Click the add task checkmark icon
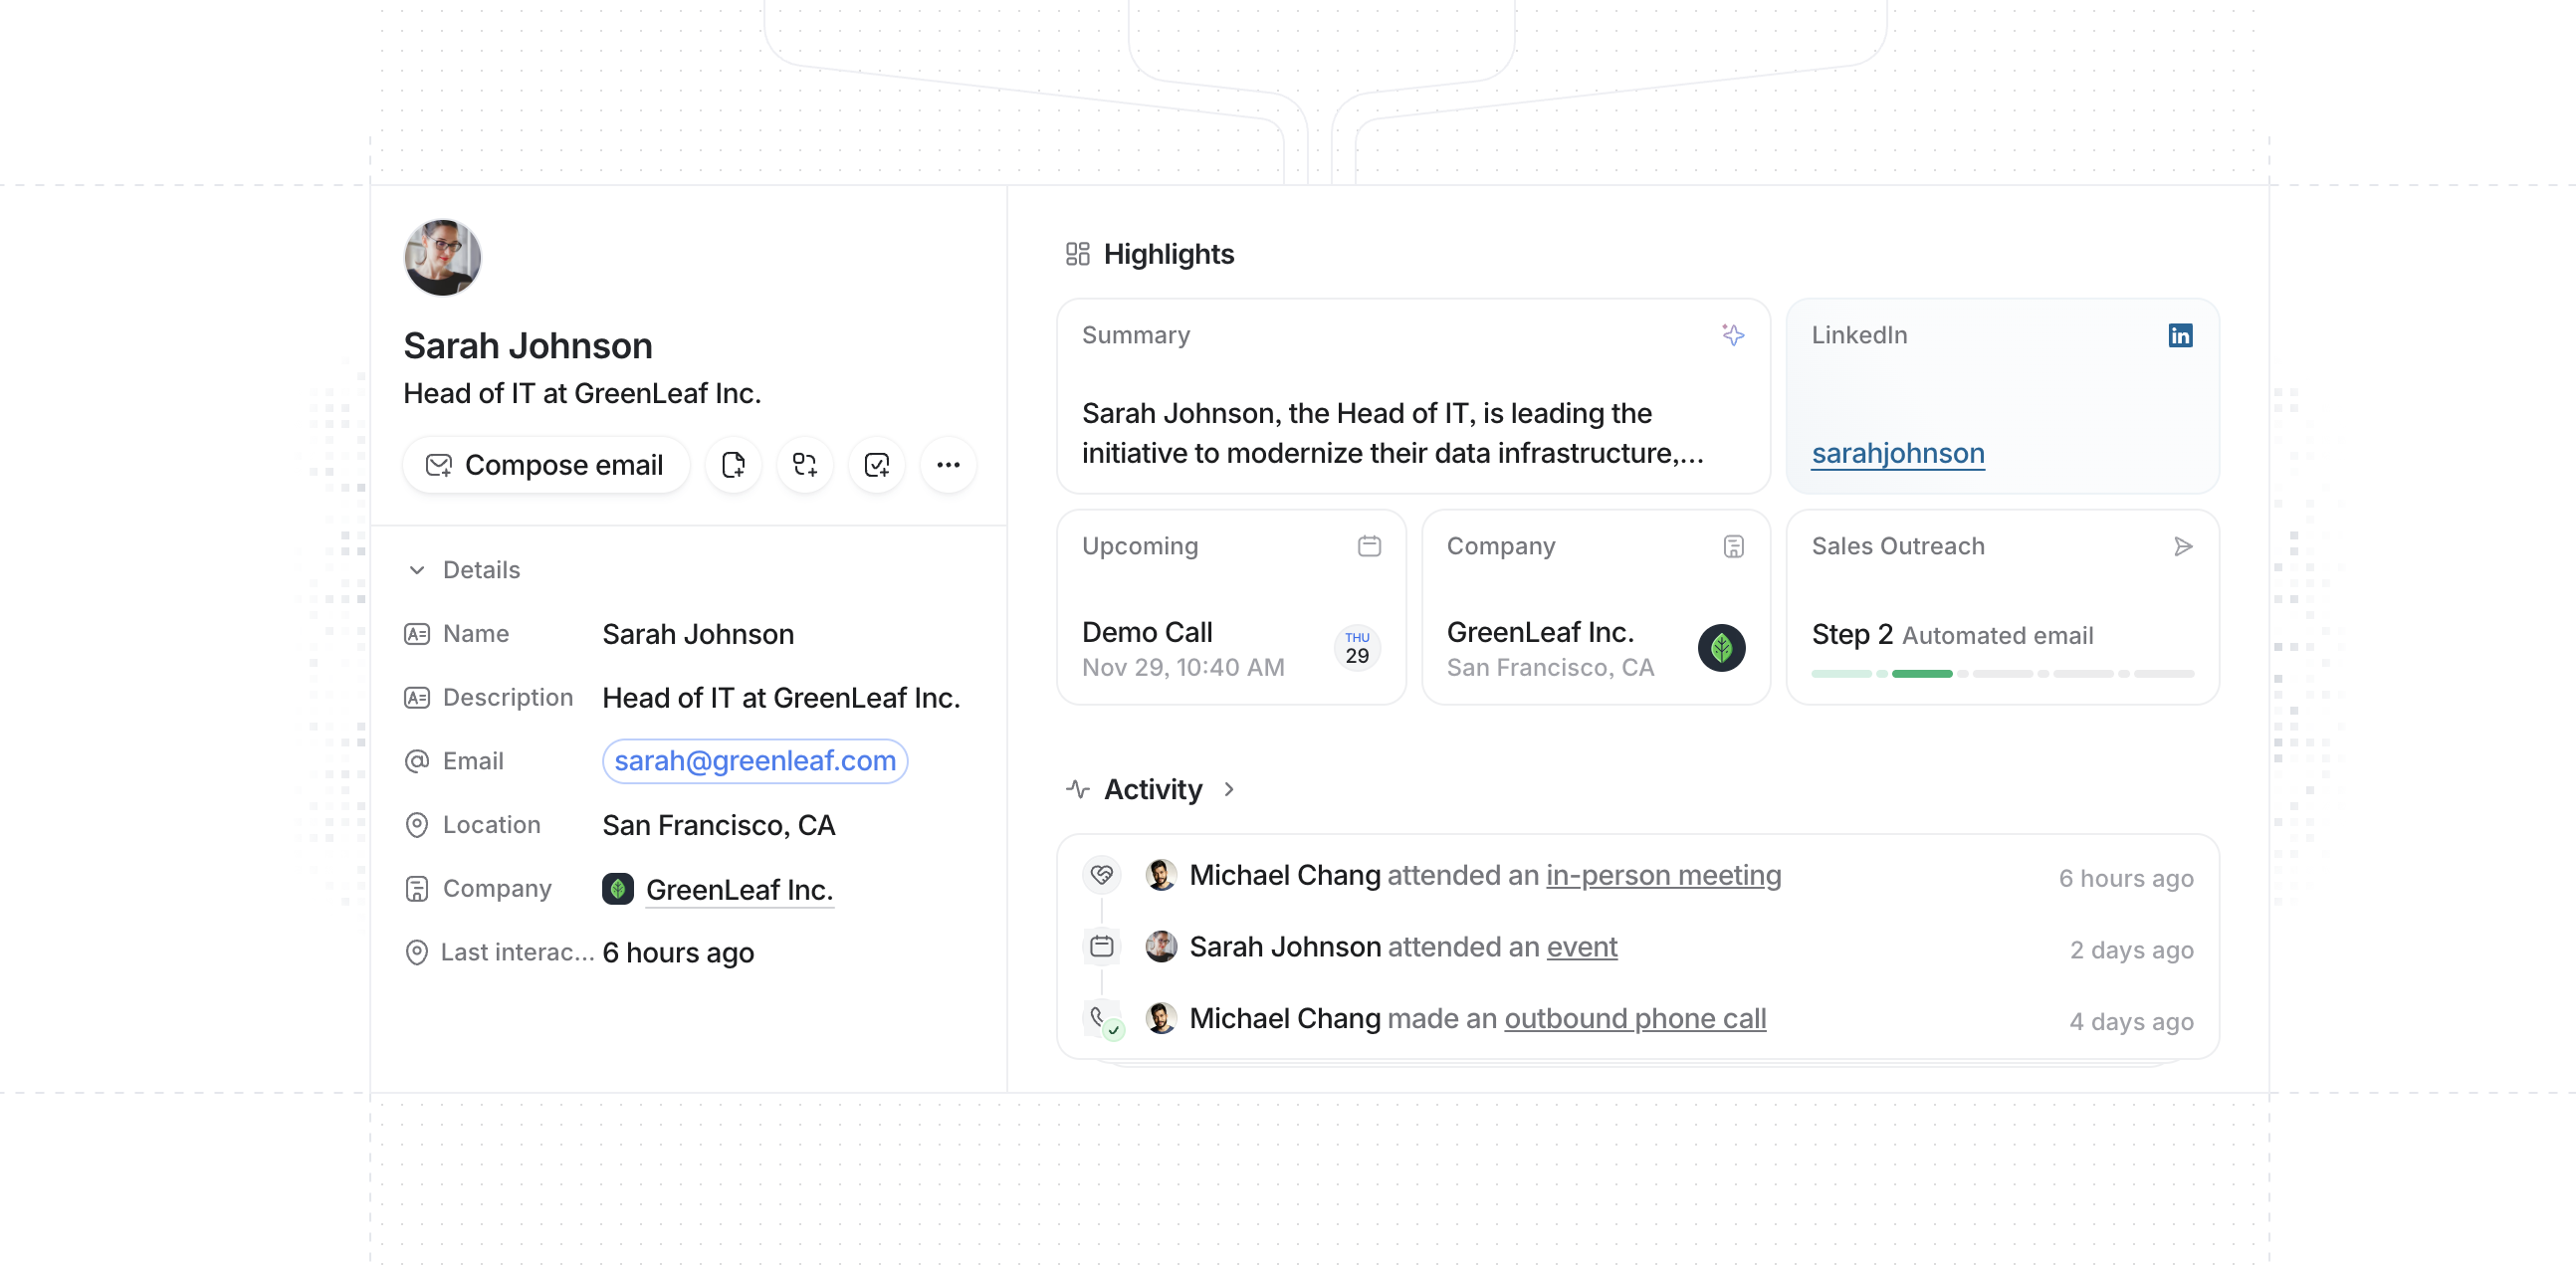 coord(877,465)
